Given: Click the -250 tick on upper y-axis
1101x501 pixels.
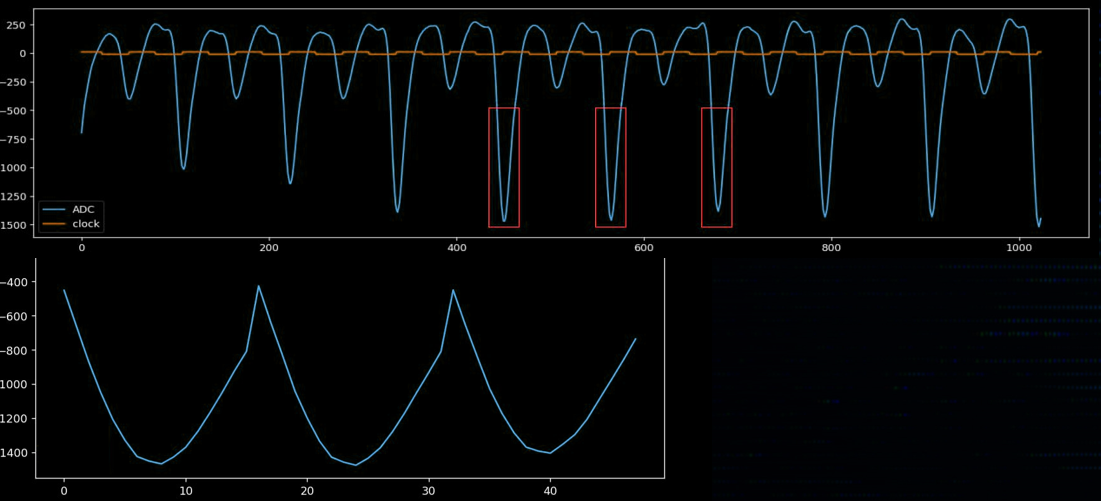Looking at the screenshot, I should [13, 82].
